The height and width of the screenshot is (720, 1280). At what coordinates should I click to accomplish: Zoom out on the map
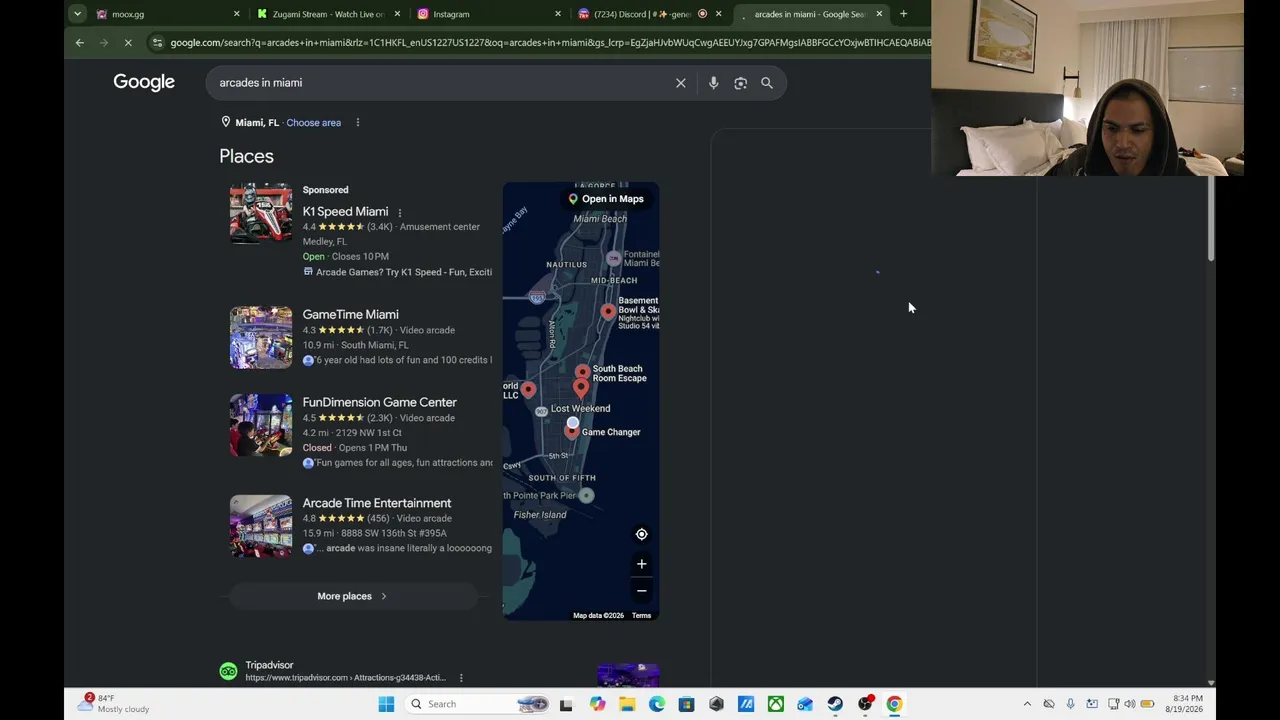pyautogui.click(x=642, y=591)
